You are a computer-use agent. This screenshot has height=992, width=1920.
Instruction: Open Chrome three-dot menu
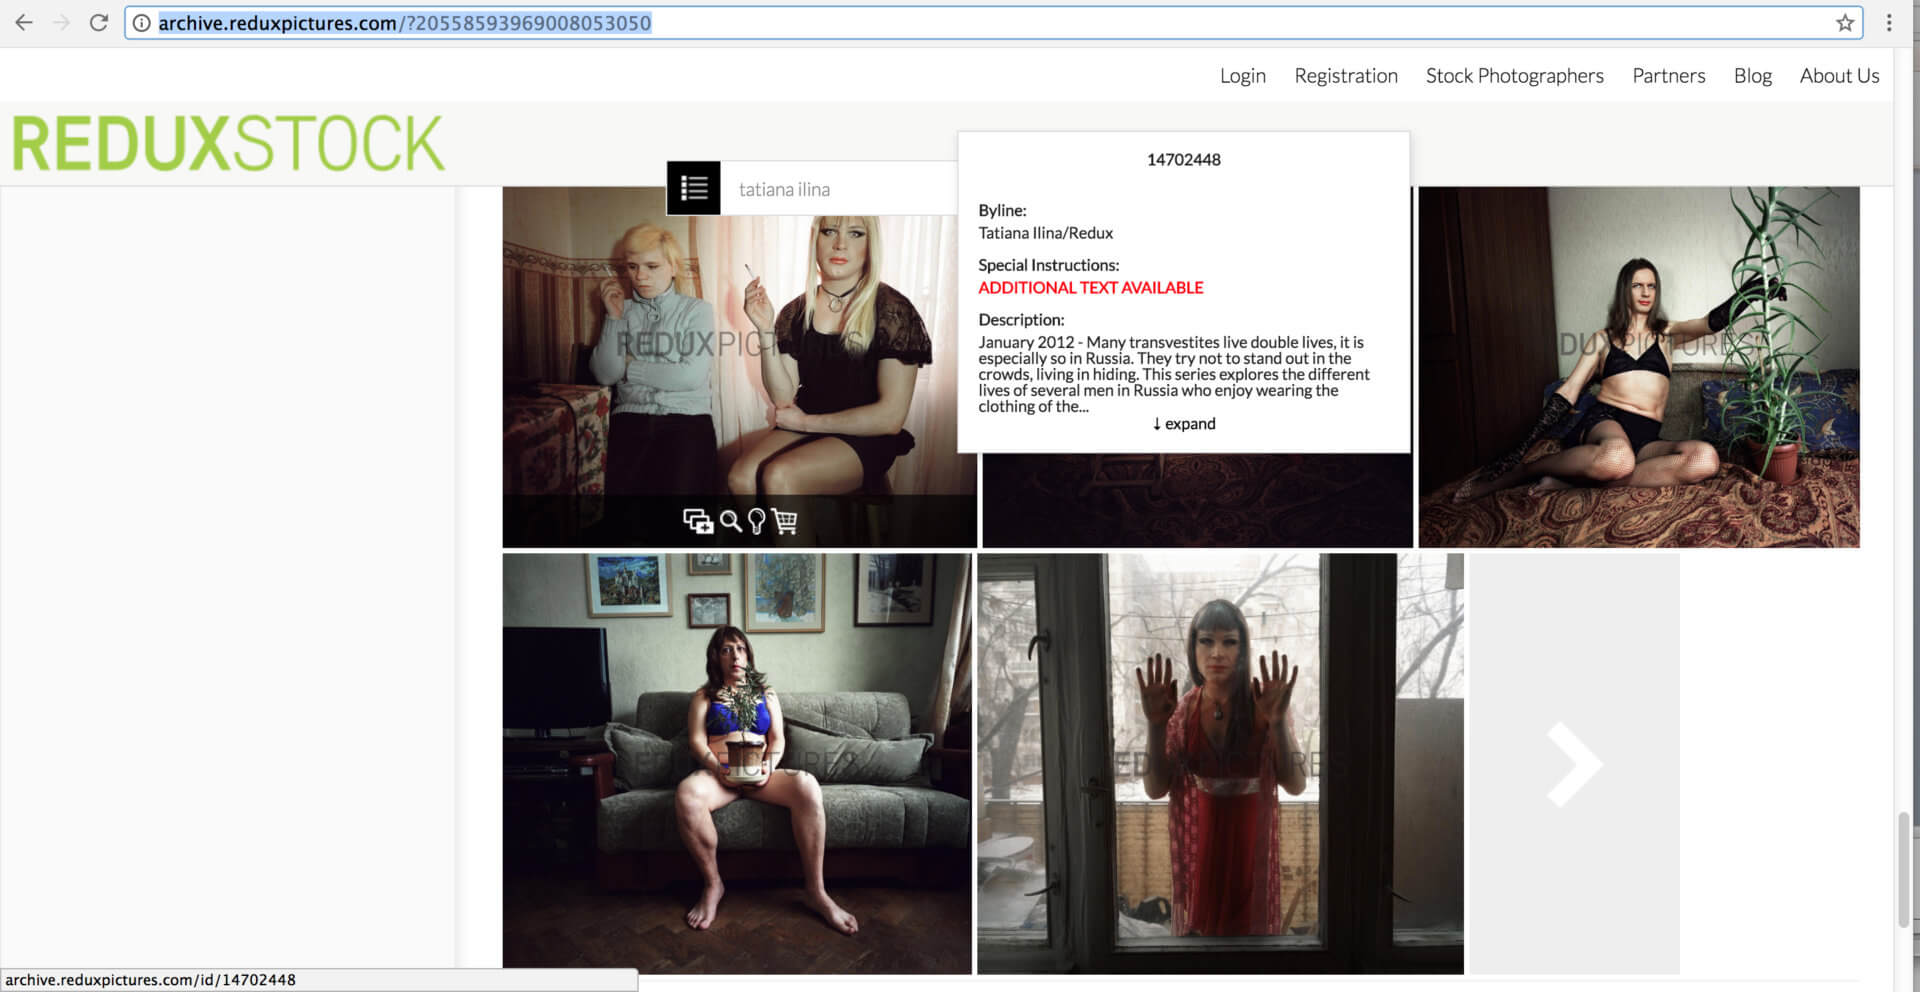[1888, 23]
